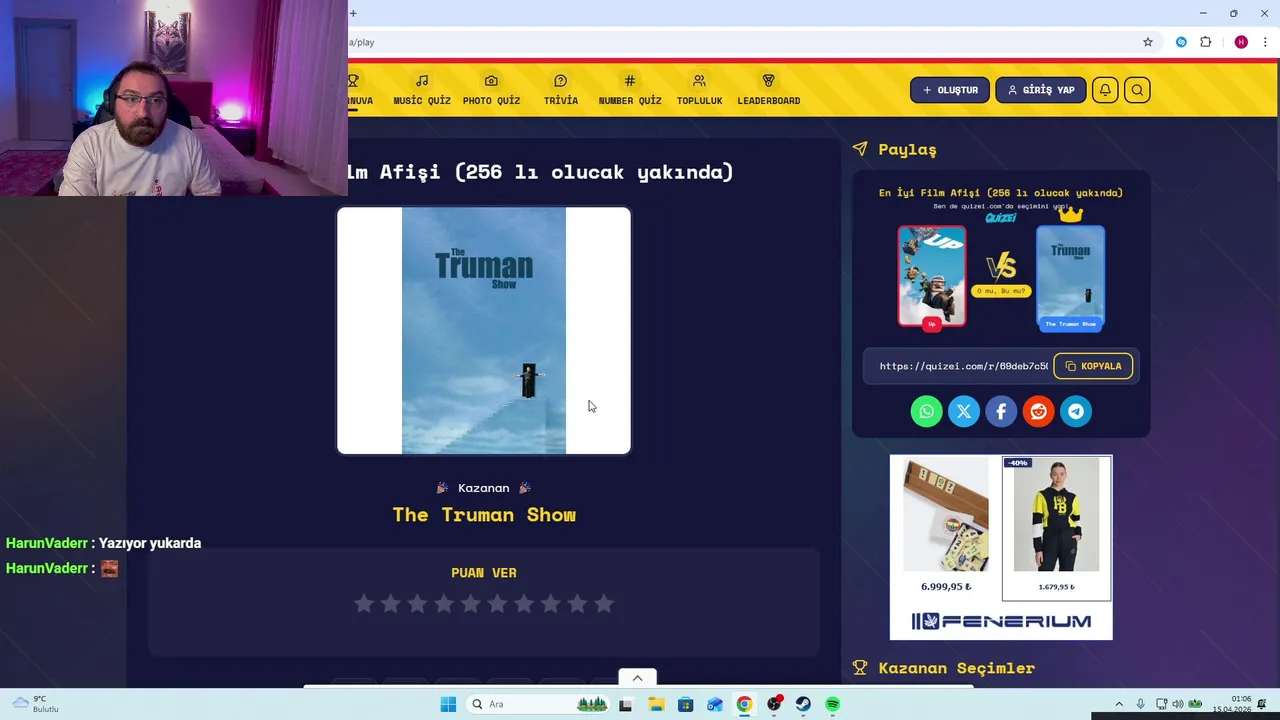Click The Truman Show winner poster

(x=484, y=331)
